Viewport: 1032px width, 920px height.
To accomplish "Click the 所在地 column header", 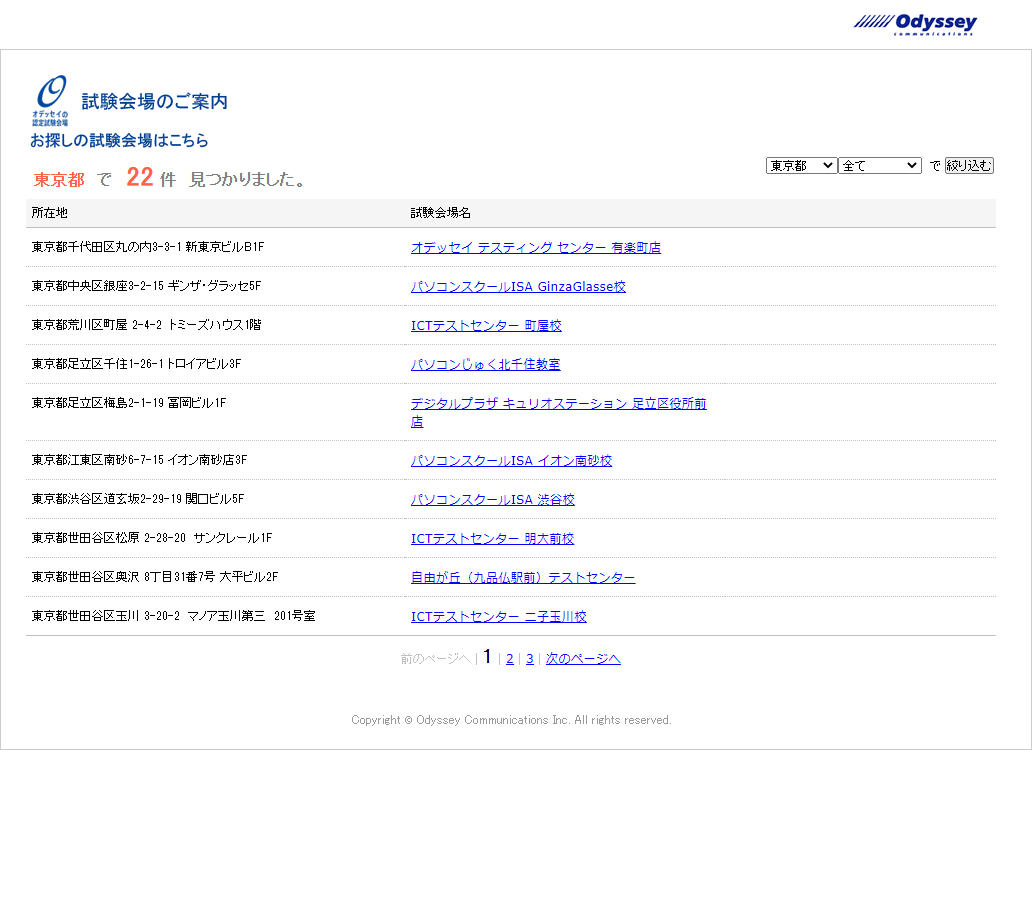I will pyautogui.click(x=49, y=213).
